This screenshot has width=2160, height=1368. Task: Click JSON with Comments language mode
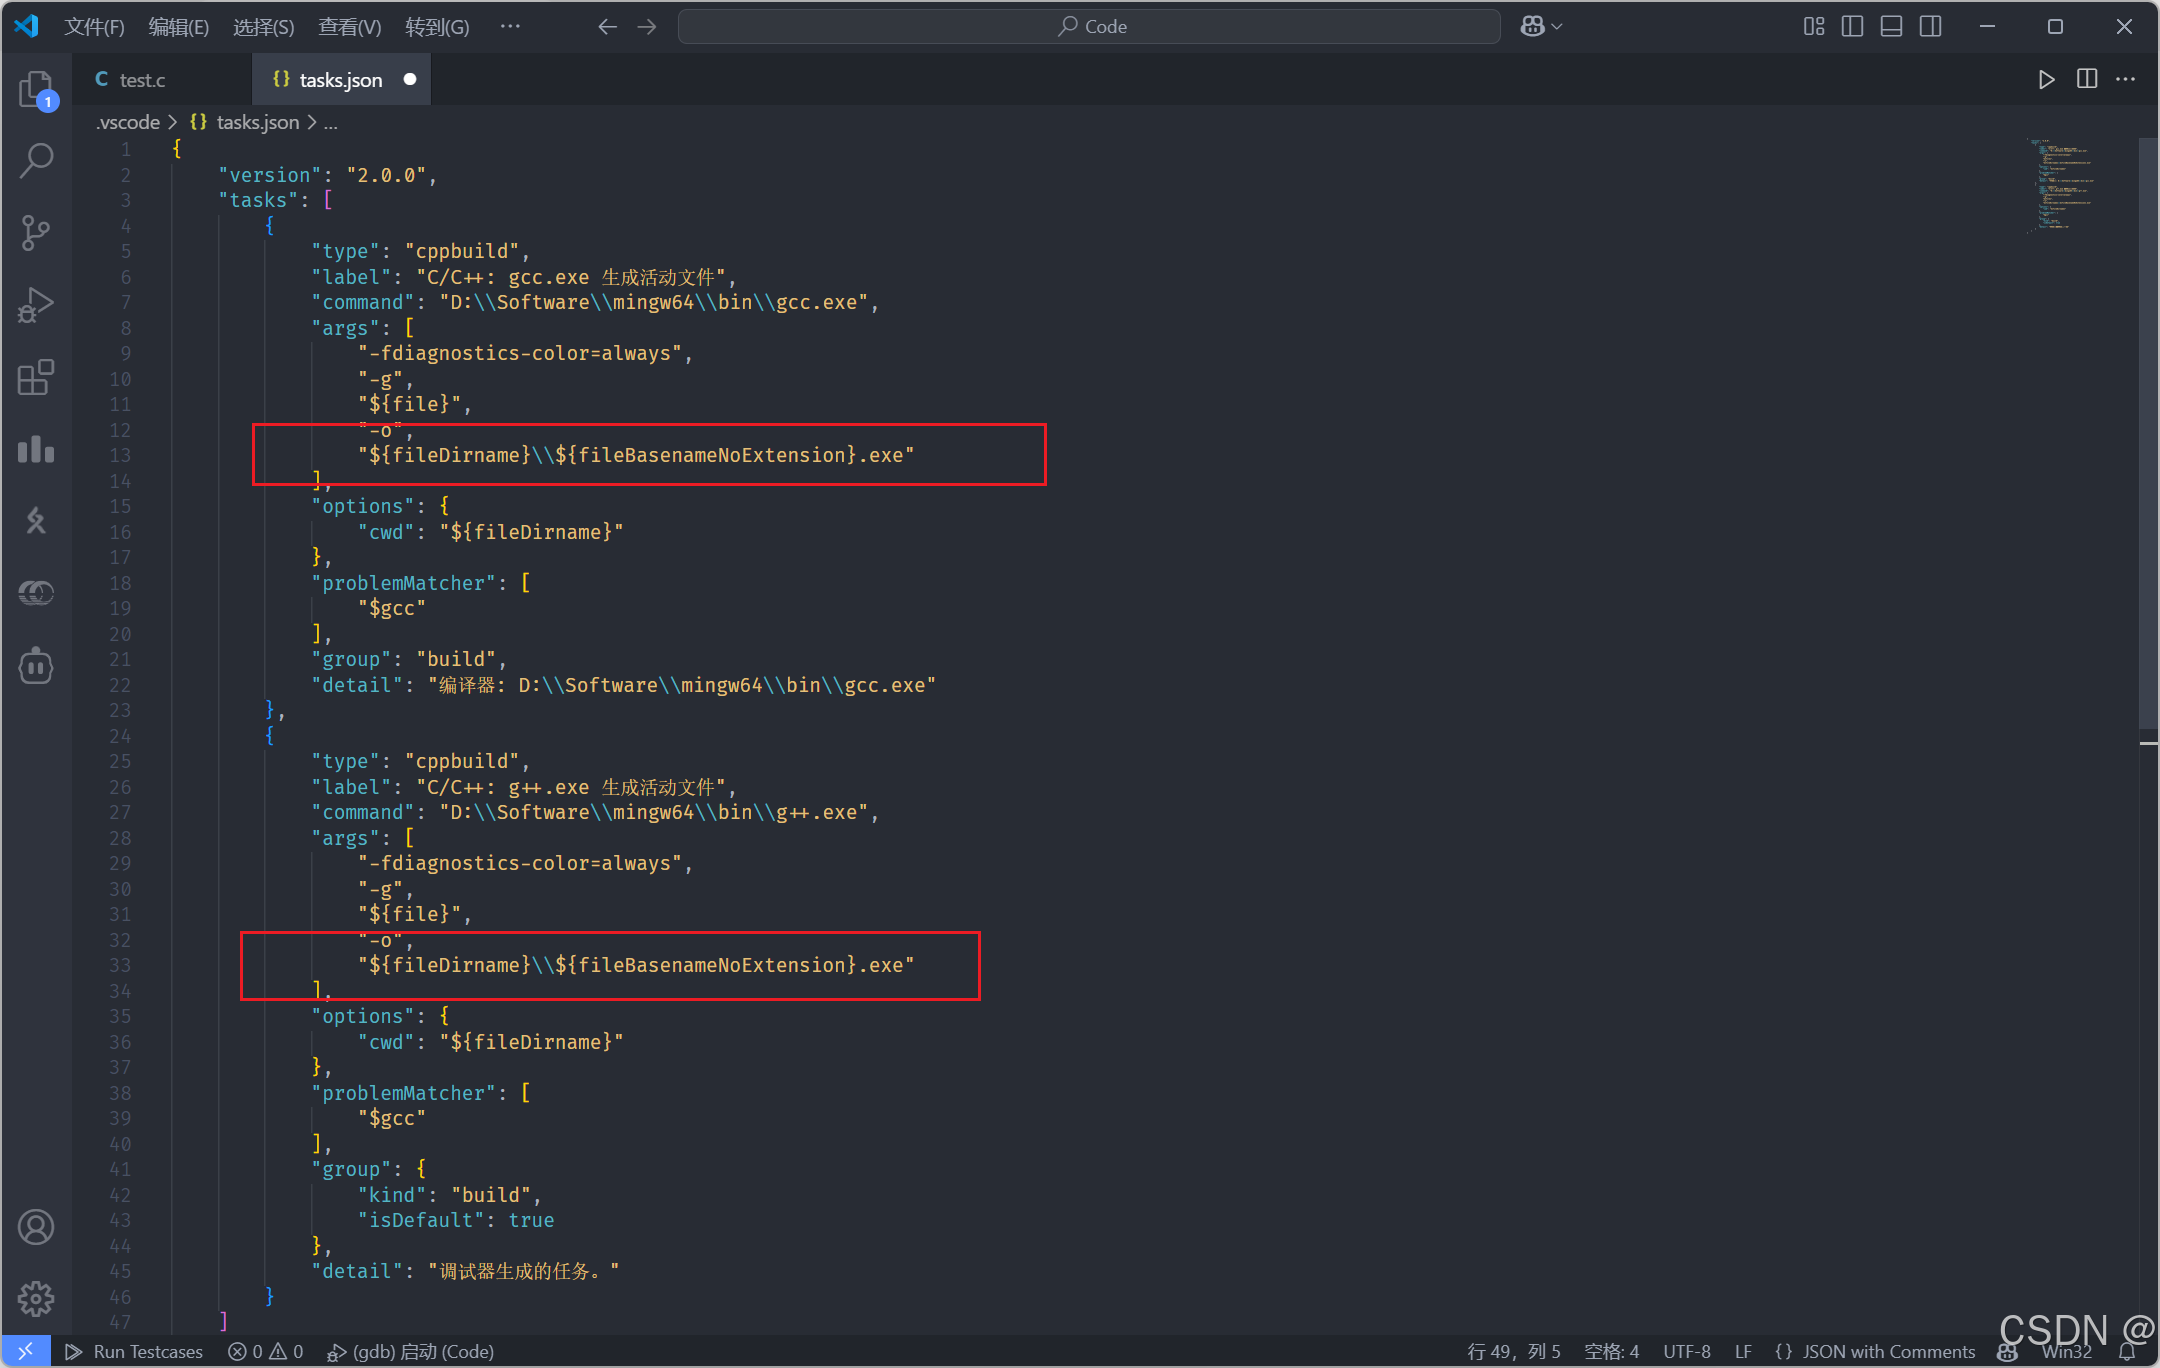(x=1888, y=1352)
